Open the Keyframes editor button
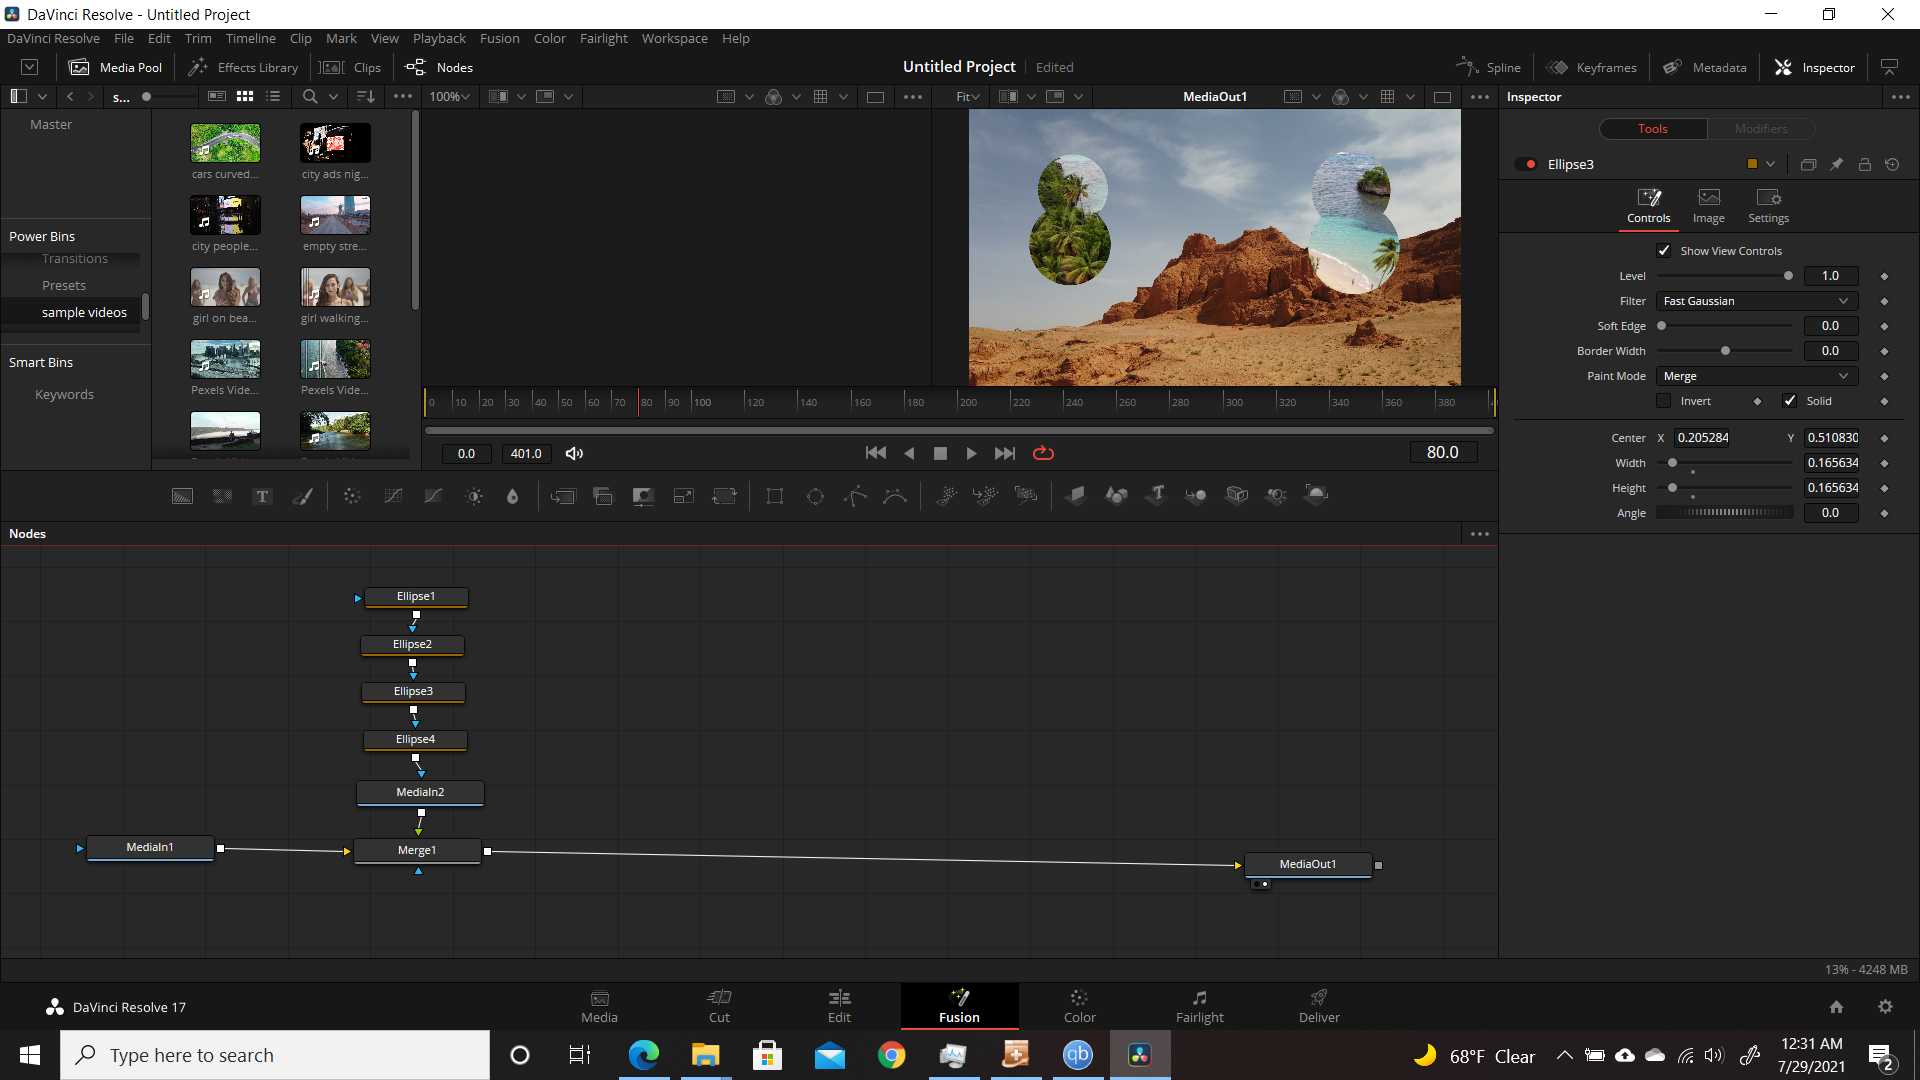Viewport: 1920px width, 1080px height. [x=1591, y=67]
